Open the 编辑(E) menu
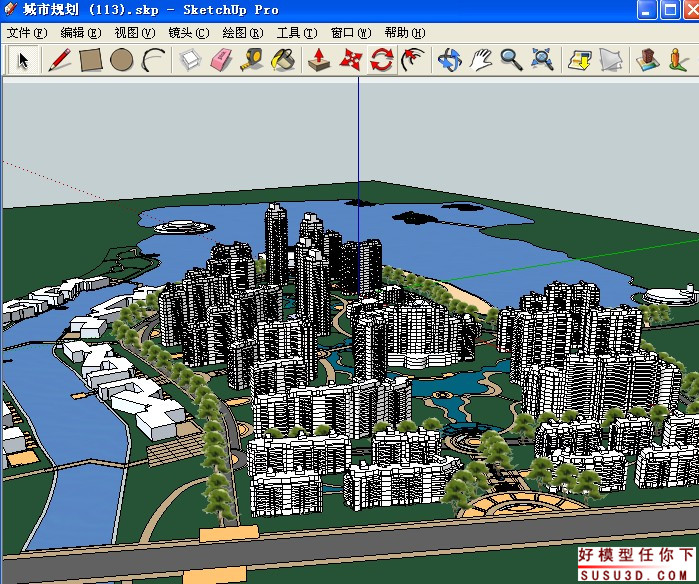This screenshot has width=699, height=584. click(x=81, y=33)
